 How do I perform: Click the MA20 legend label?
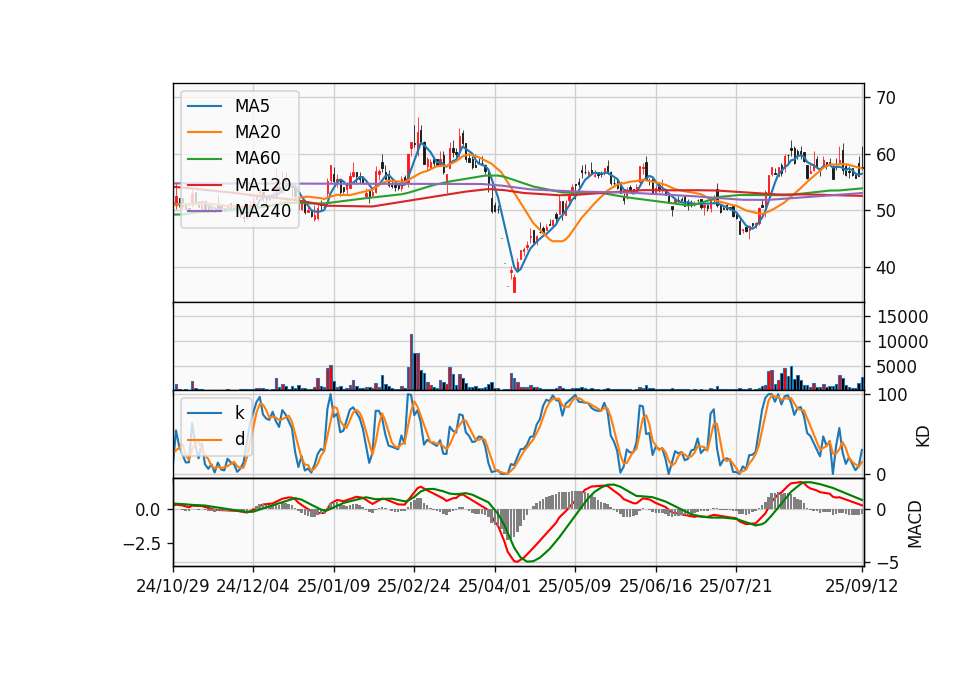point(257,132)
